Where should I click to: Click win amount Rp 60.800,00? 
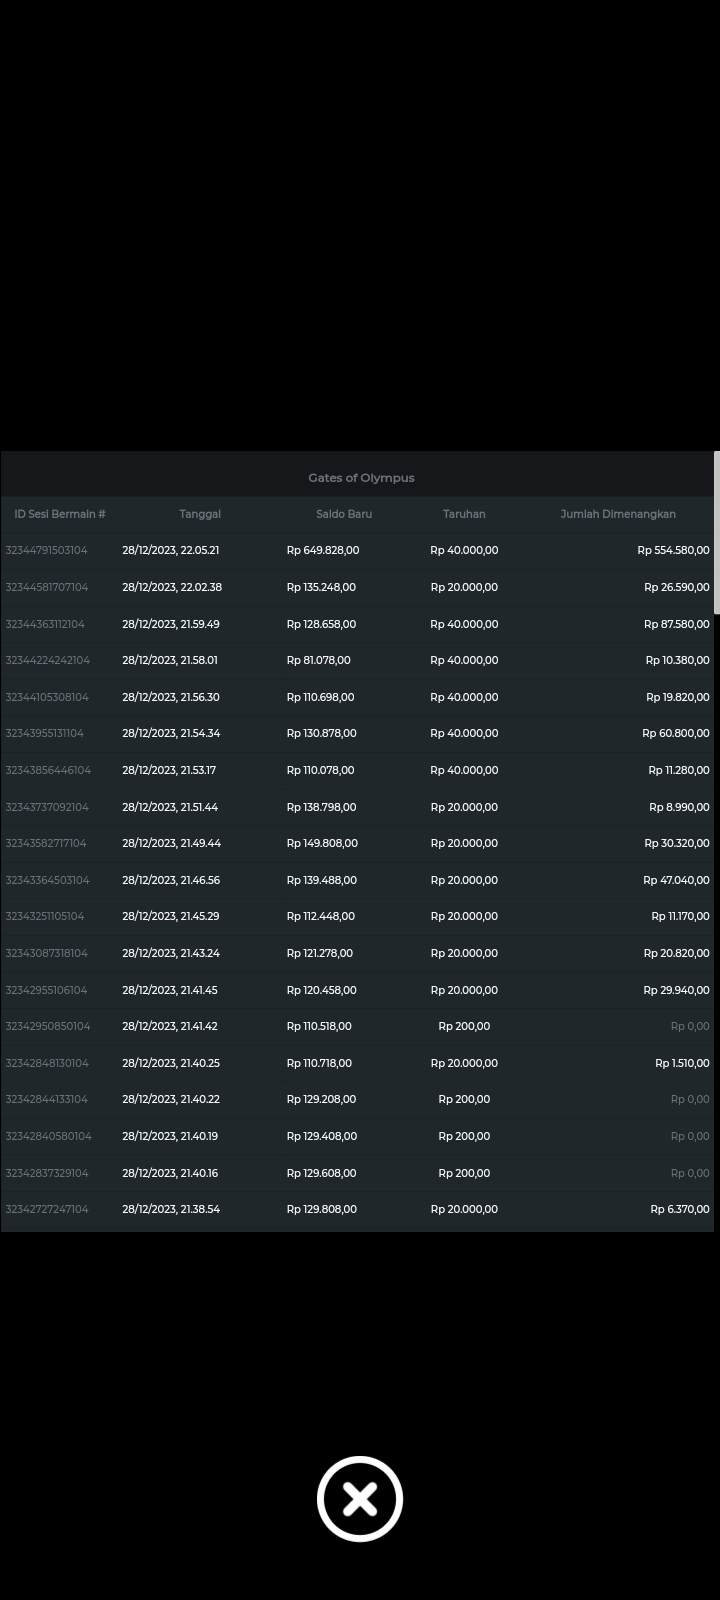676,733
